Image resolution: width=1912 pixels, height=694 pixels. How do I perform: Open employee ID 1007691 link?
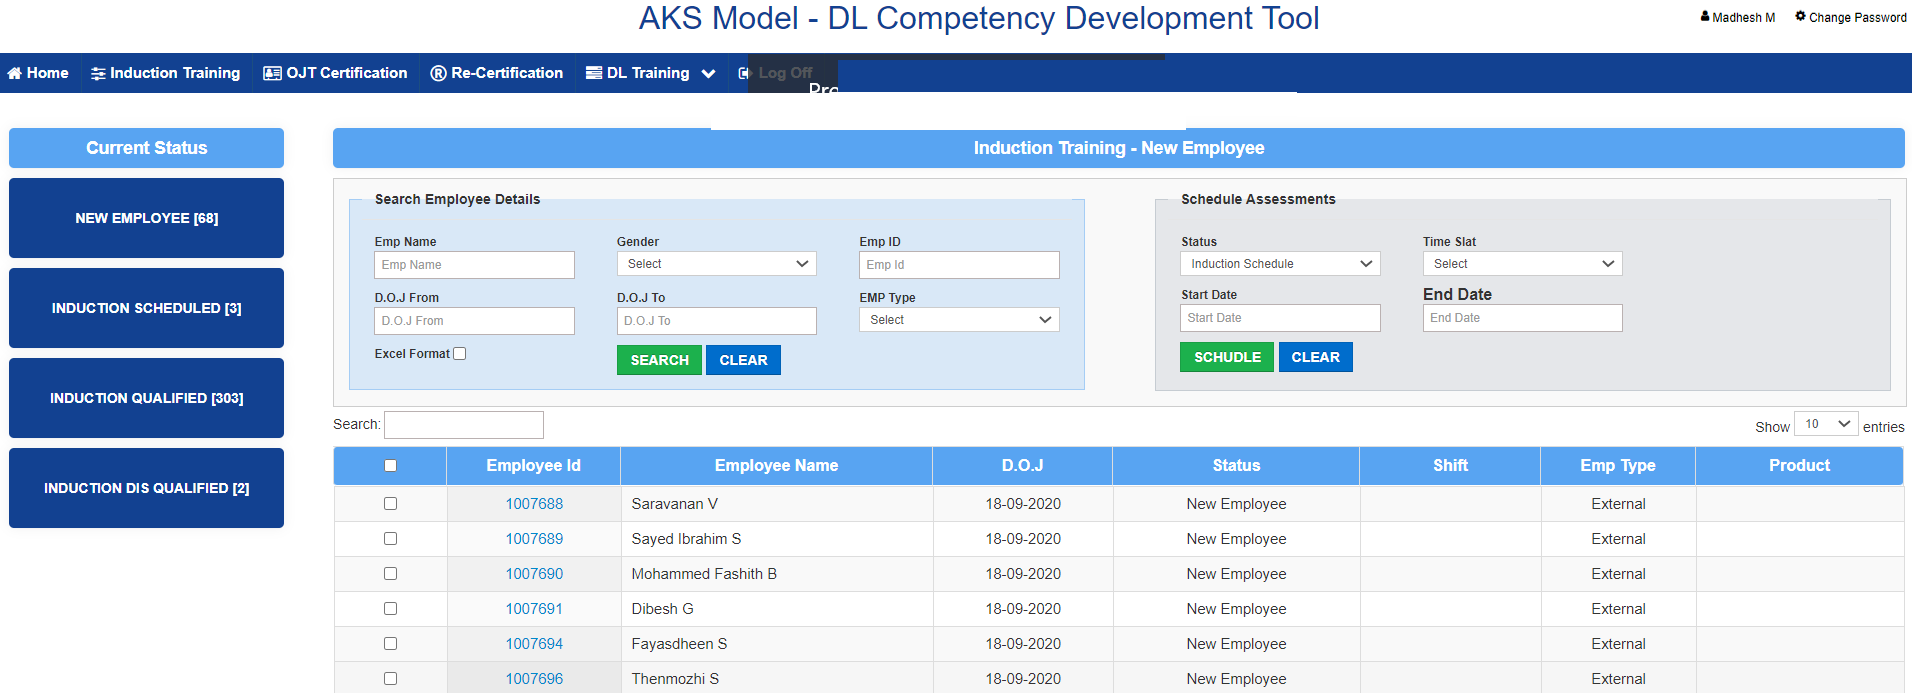pos(534,609)
